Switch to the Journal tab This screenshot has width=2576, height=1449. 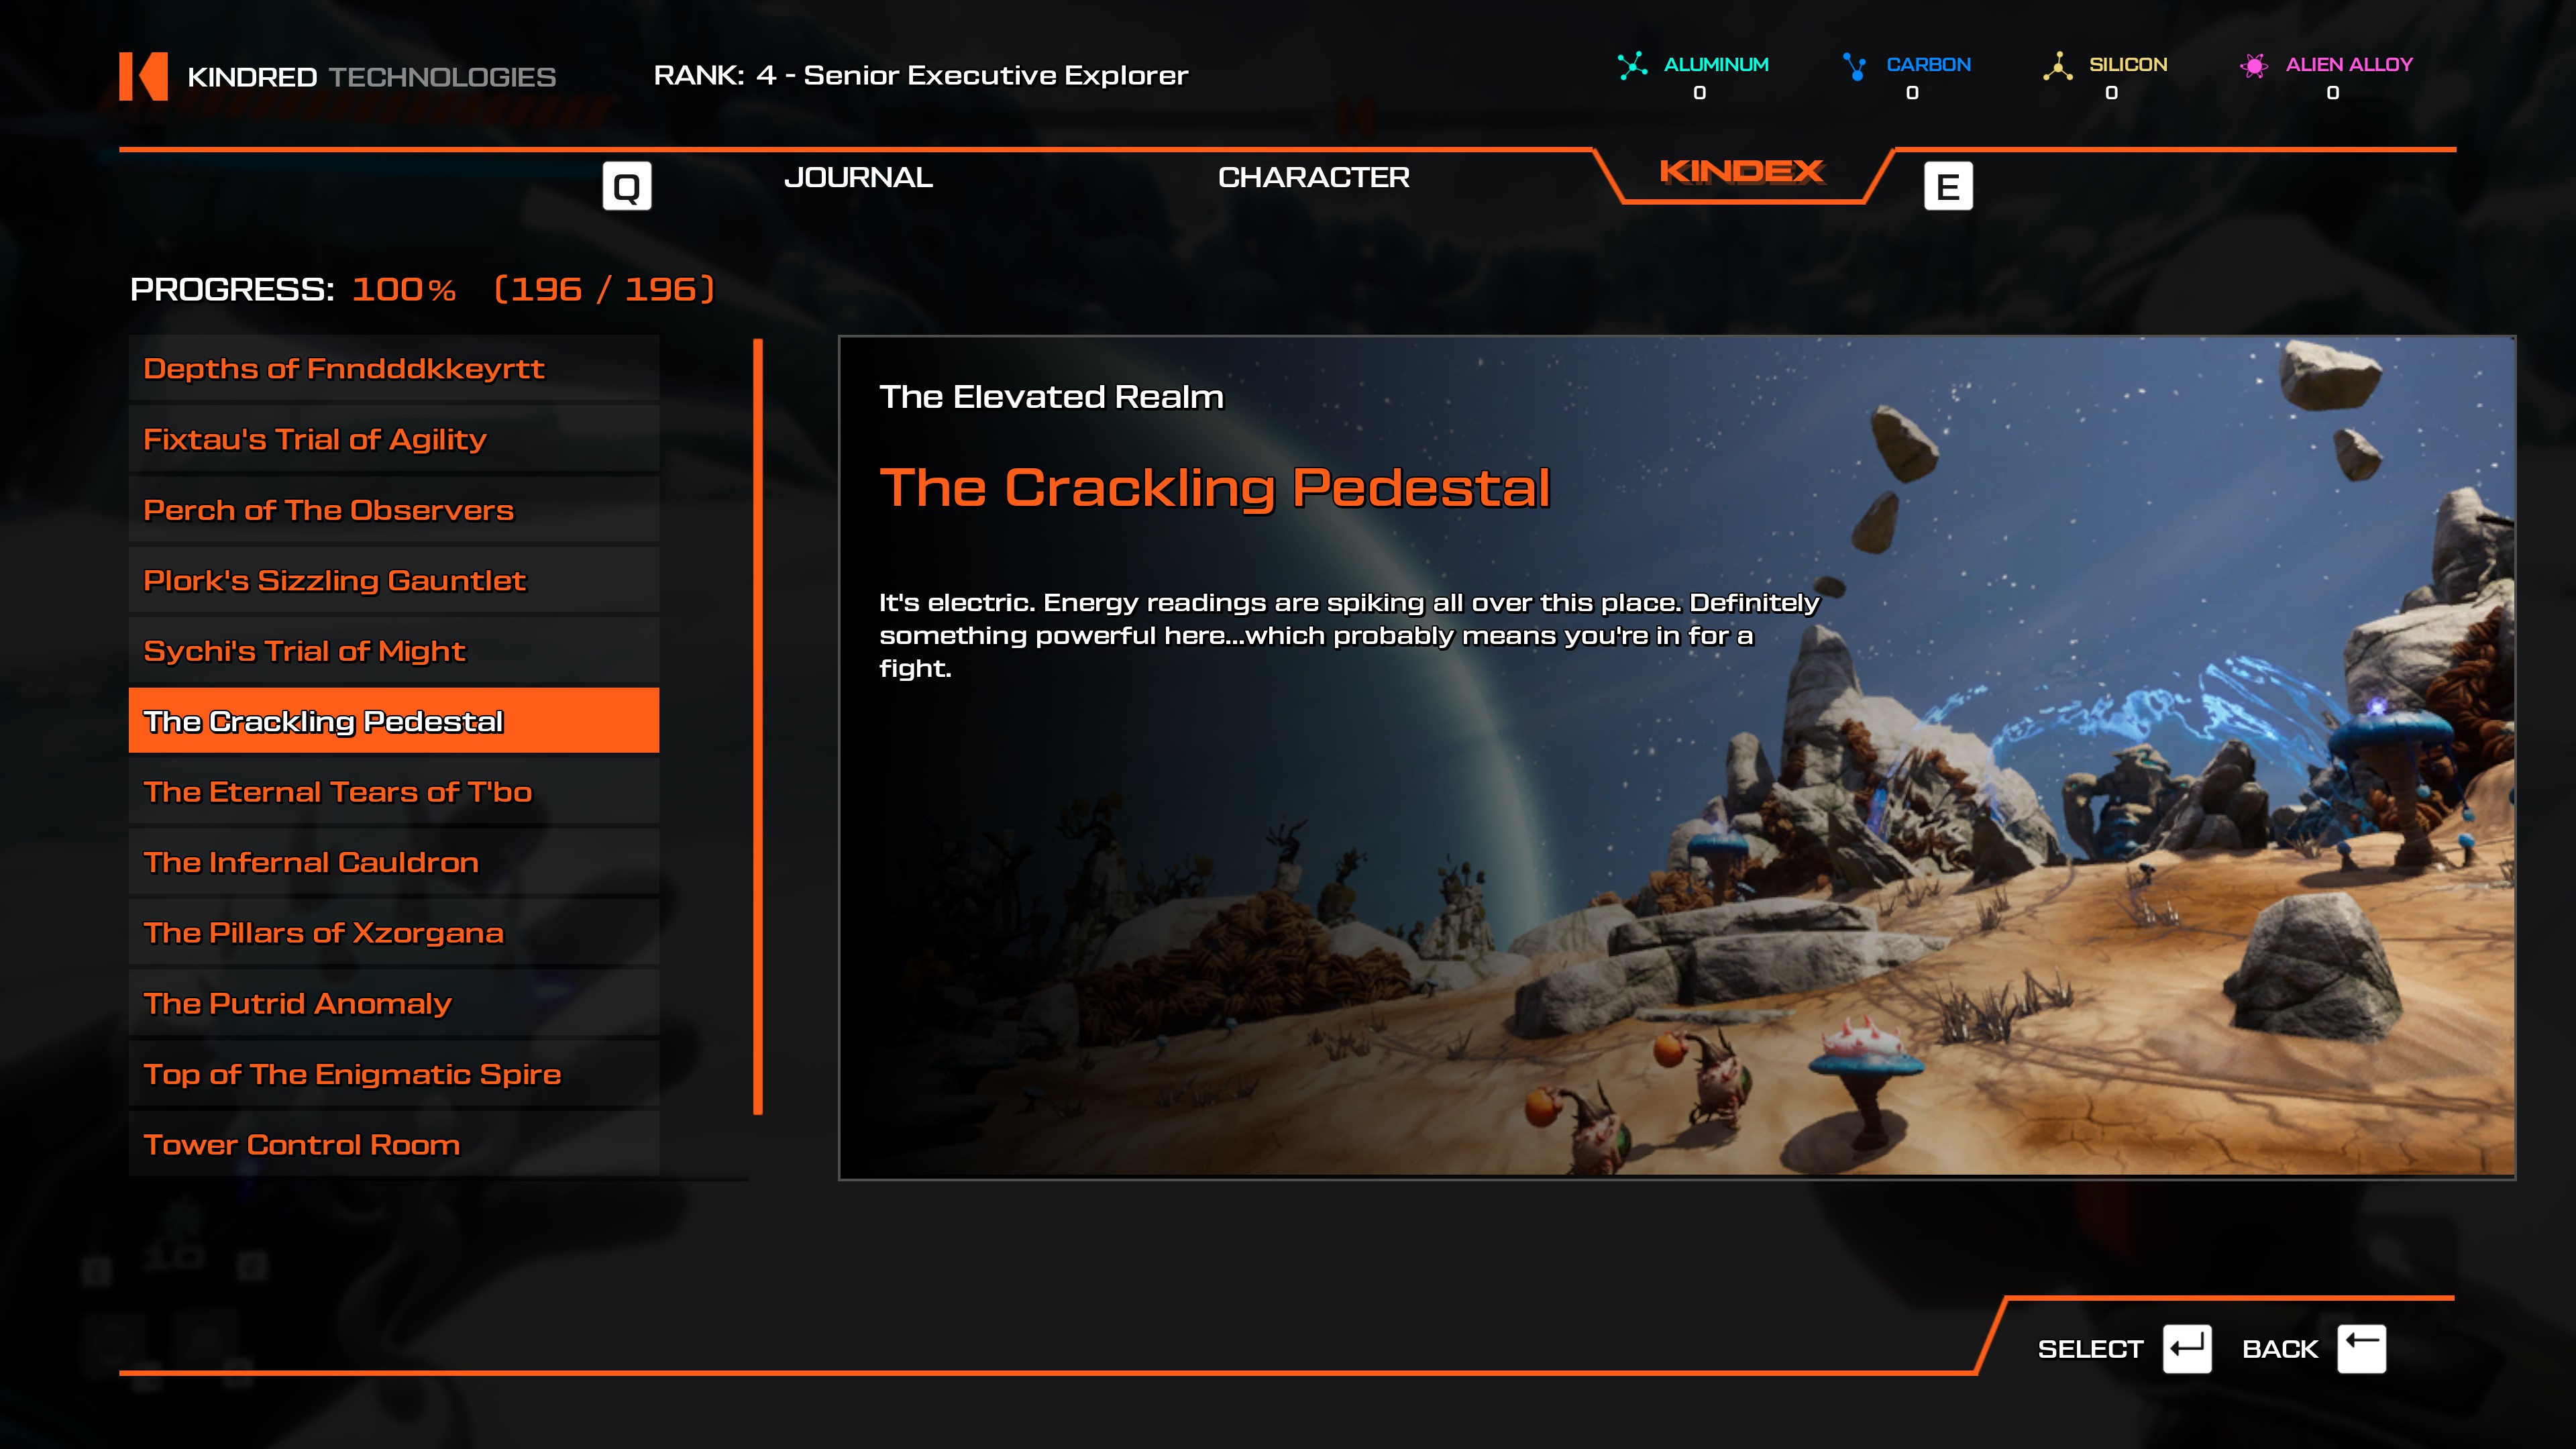[858, 177]
